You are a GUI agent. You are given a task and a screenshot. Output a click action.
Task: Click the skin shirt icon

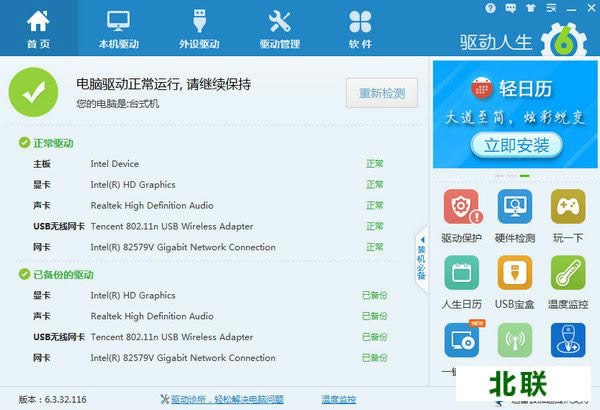pos(531,8)
